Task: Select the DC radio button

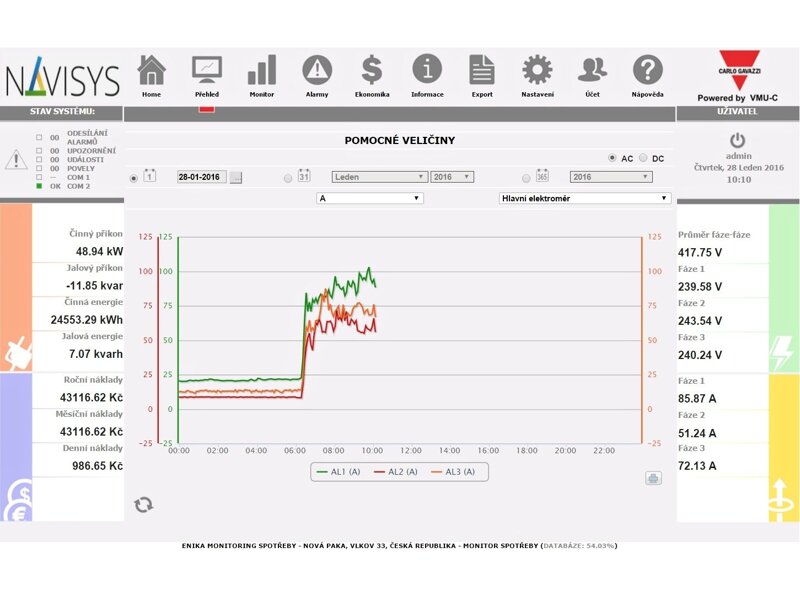Action: pos(643,158)
